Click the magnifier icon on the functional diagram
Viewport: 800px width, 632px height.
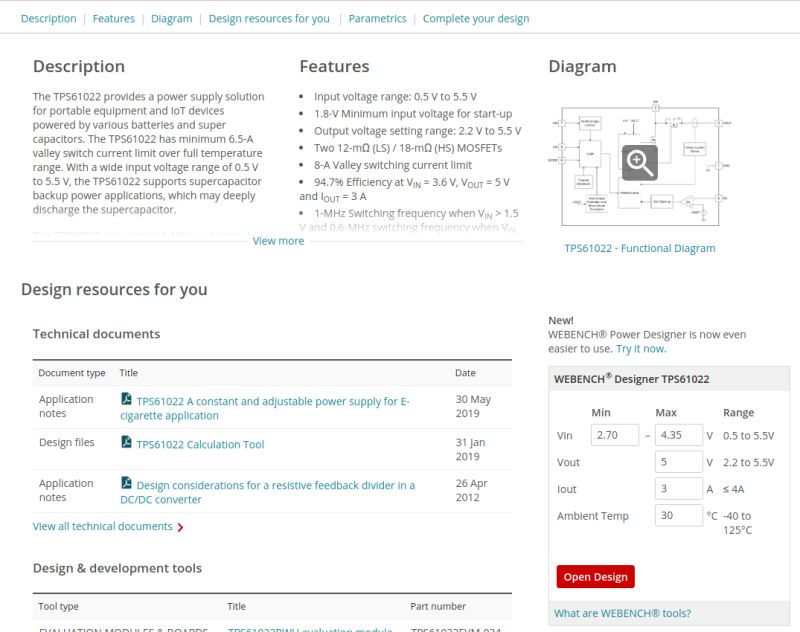[639, 163]
